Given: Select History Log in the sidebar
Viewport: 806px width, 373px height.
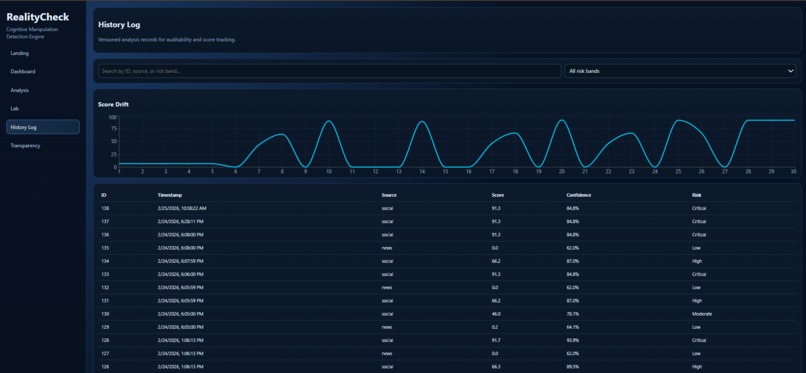Looking at the screenshot, I should pos(43,127).
